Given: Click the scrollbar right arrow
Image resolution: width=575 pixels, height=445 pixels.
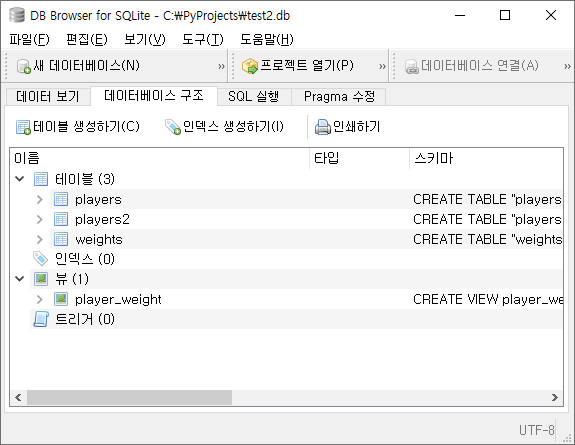Looking at the screenshot, I should coord(555,397).
